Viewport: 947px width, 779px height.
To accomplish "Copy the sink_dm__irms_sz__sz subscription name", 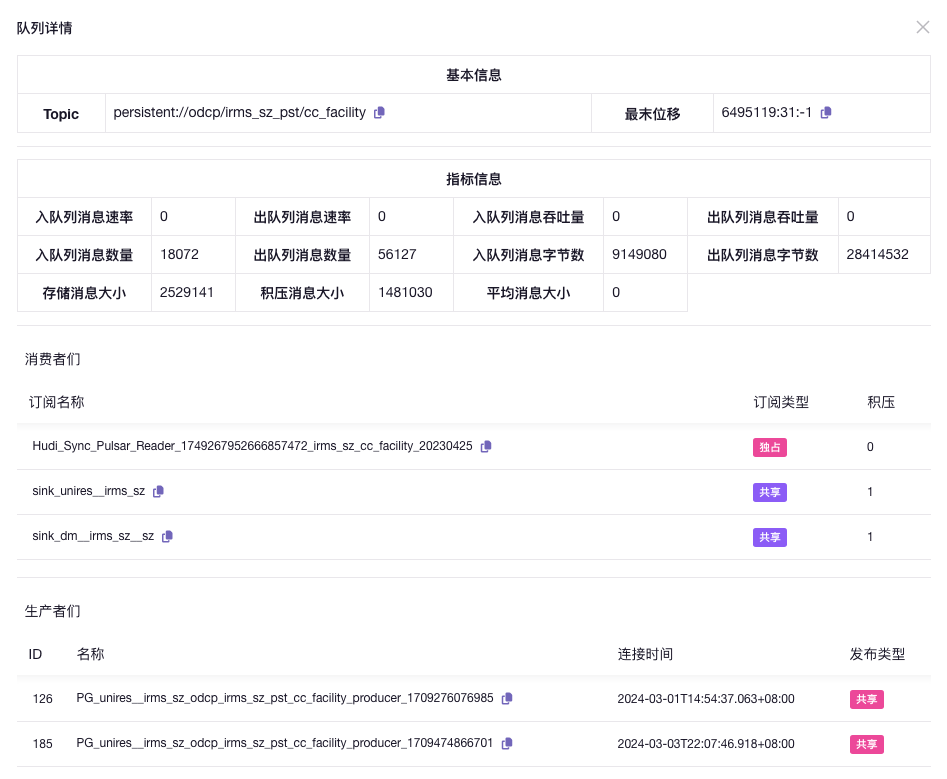I will click(x=167, y=537).
